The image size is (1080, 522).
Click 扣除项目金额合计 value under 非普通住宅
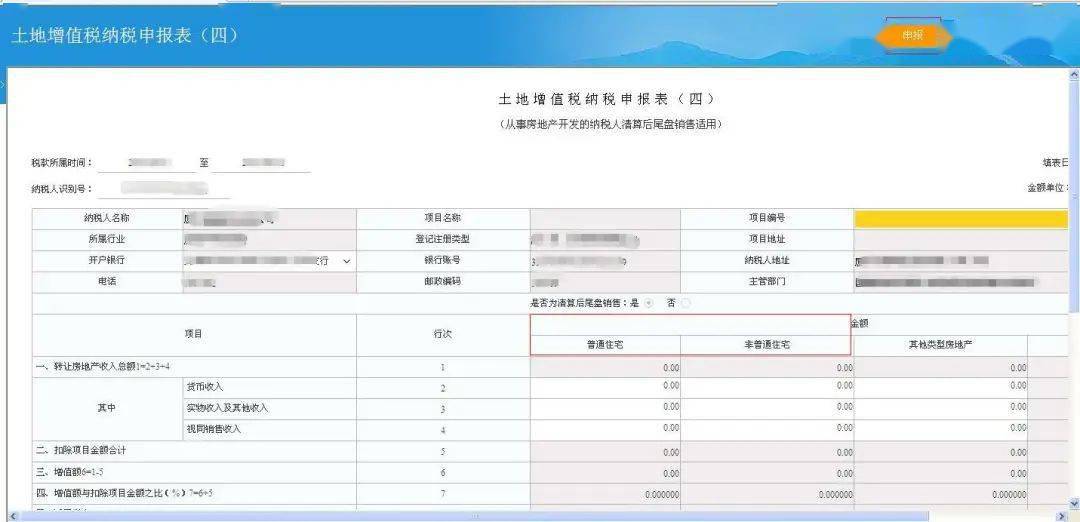click(767, 452)
